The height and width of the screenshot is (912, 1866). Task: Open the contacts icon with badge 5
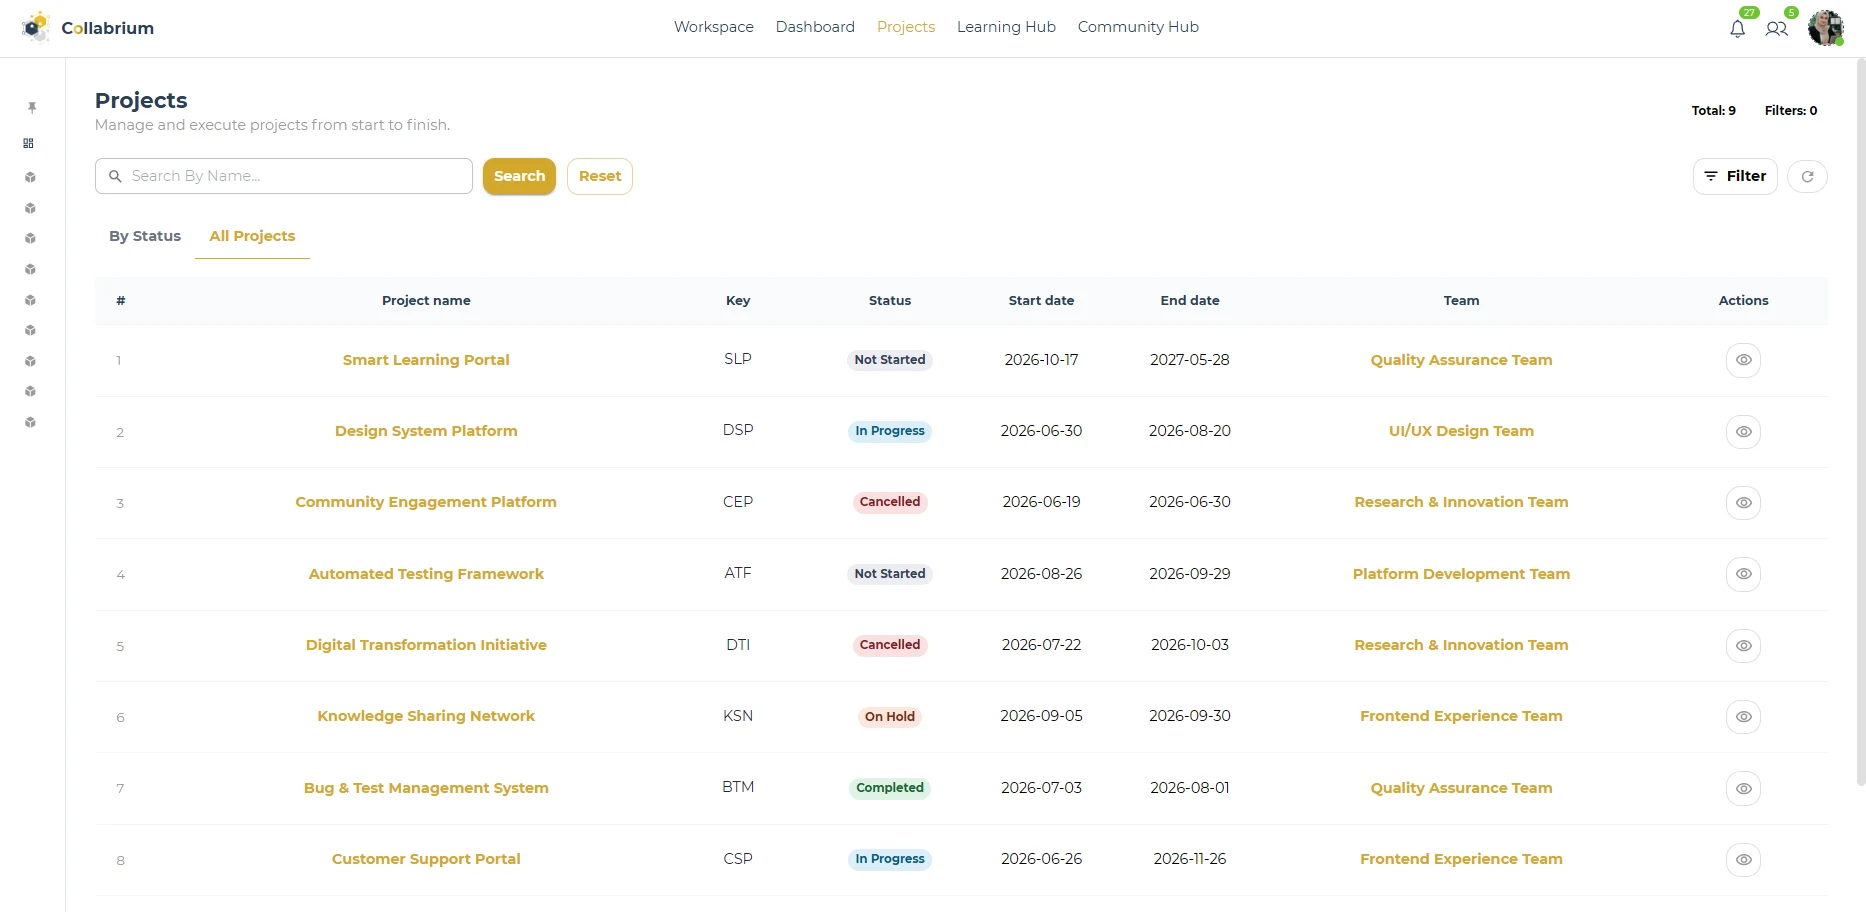(1776, 29)
